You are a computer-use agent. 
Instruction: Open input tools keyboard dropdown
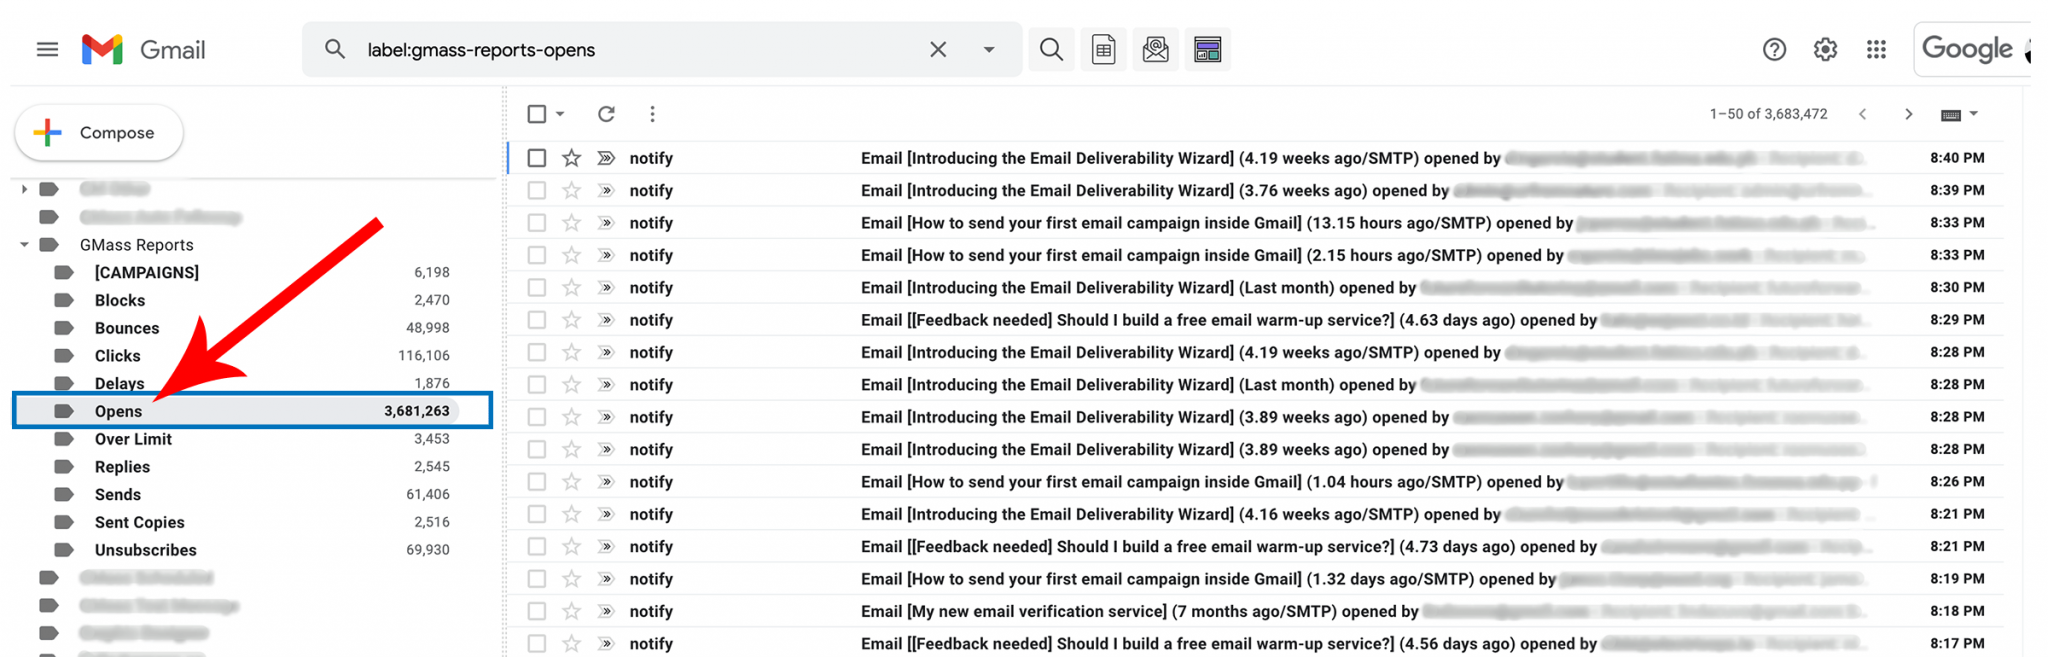(x=1959, y=114)
